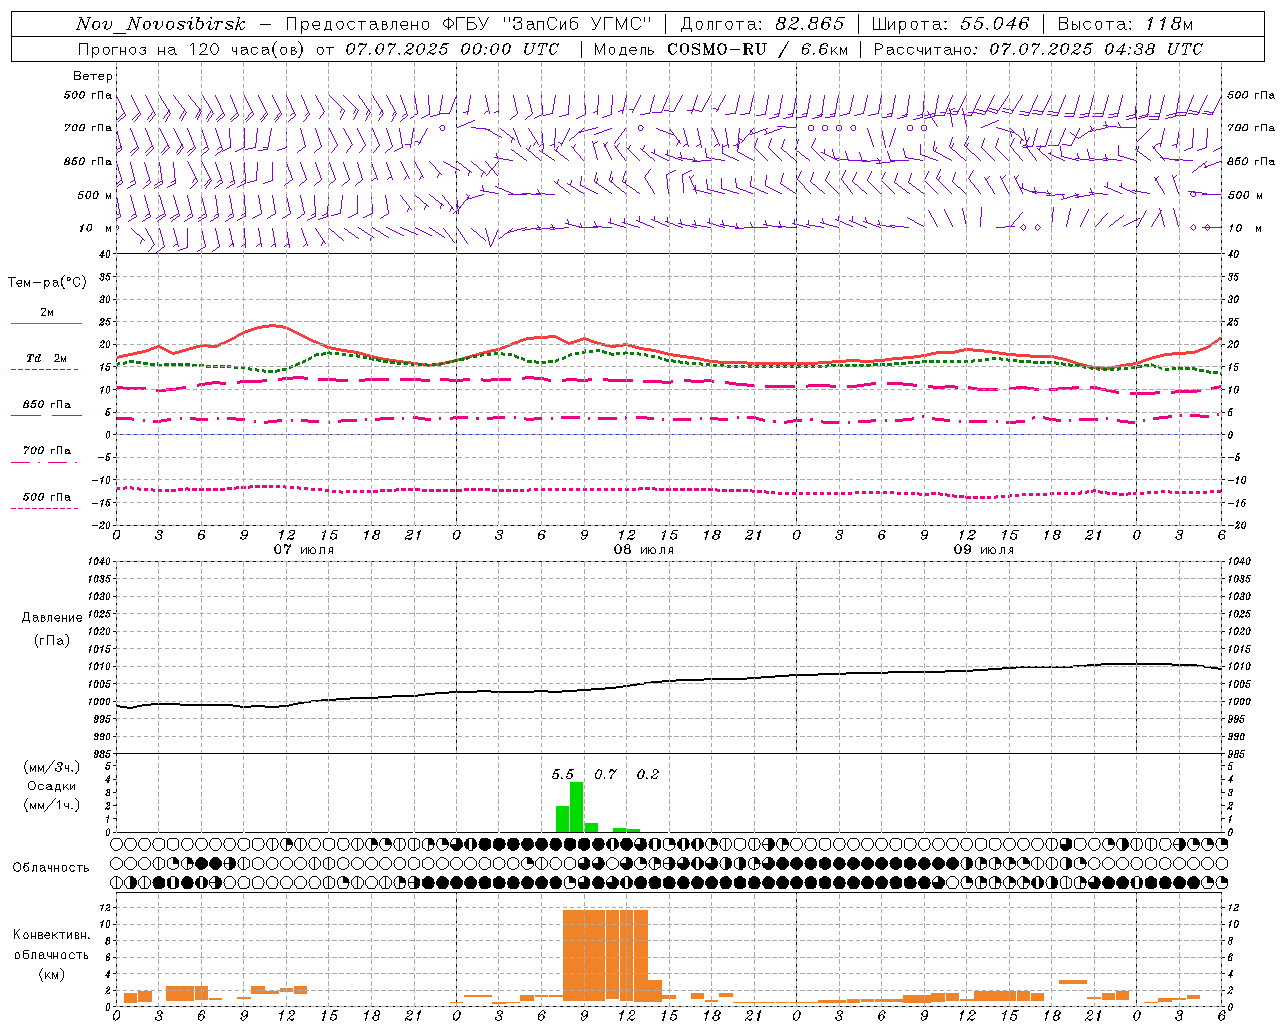Image resolution: width=1280 pixels, height=1024 pixels.
Task: Click the Рассчитано: 07.07.2025 04:38 UTC text
Action: point(1038,49)
